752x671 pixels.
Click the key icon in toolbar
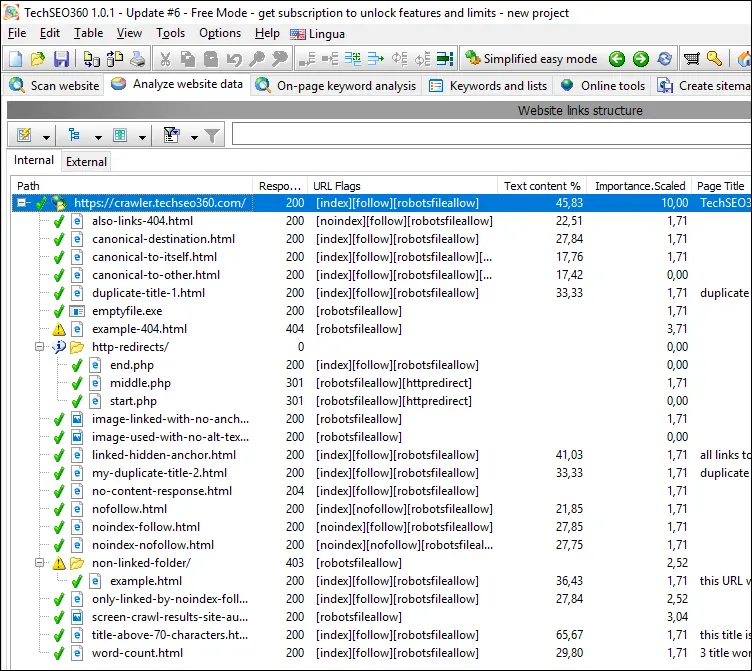point(714,59)
